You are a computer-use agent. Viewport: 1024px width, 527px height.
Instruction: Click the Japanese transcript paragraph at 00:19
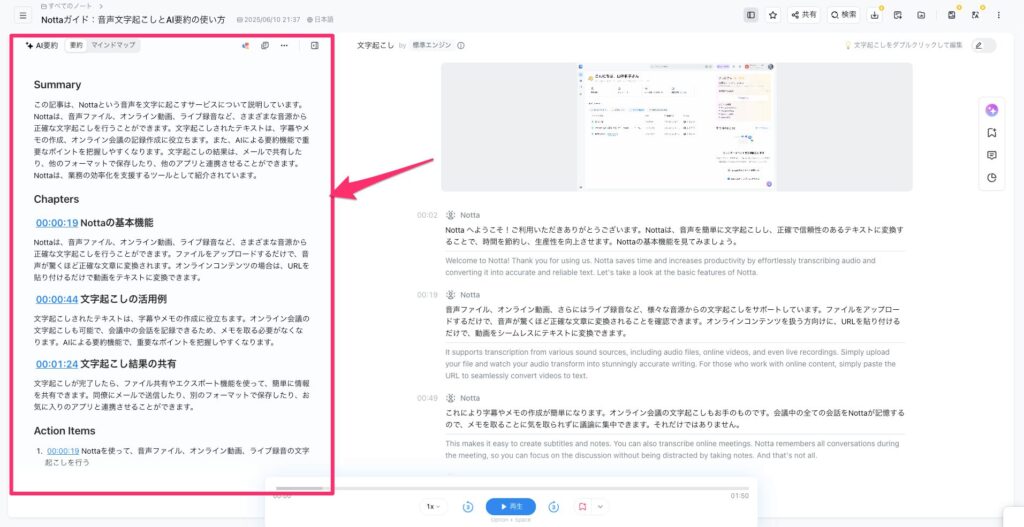coord(675,322)
